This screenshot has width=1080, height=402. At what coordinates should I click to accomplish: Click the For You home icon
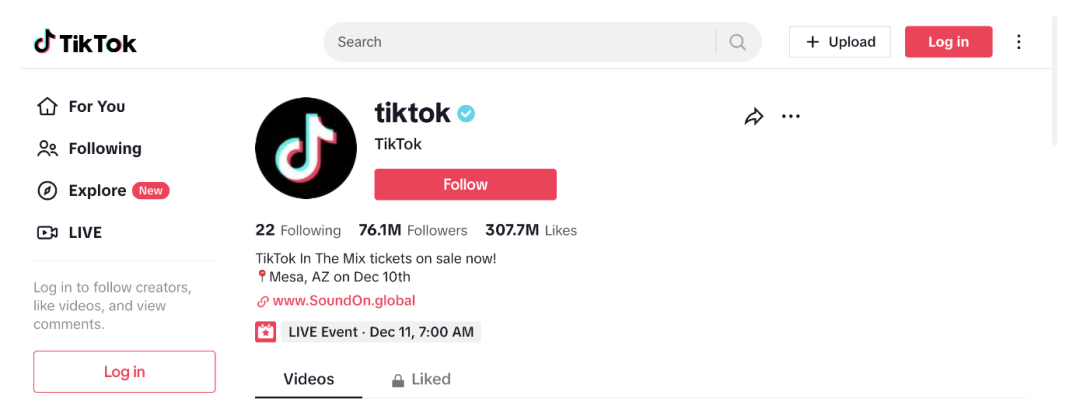[x=47, y=107]
